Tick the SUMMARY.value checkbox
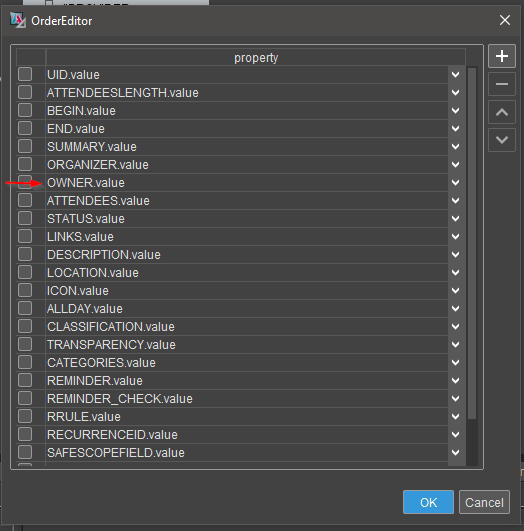 pyautogui.click(x=25, y=146)
